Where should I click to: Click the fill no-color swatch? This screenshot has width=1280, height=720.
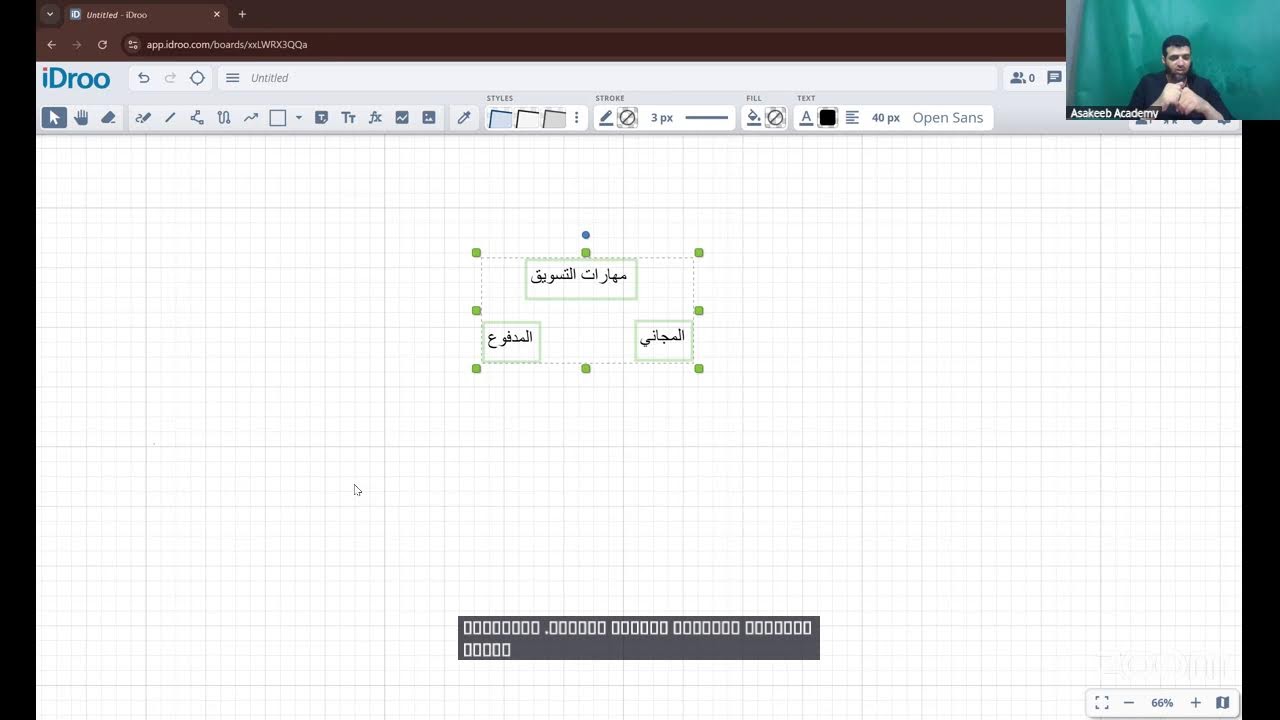coord(775,117)
